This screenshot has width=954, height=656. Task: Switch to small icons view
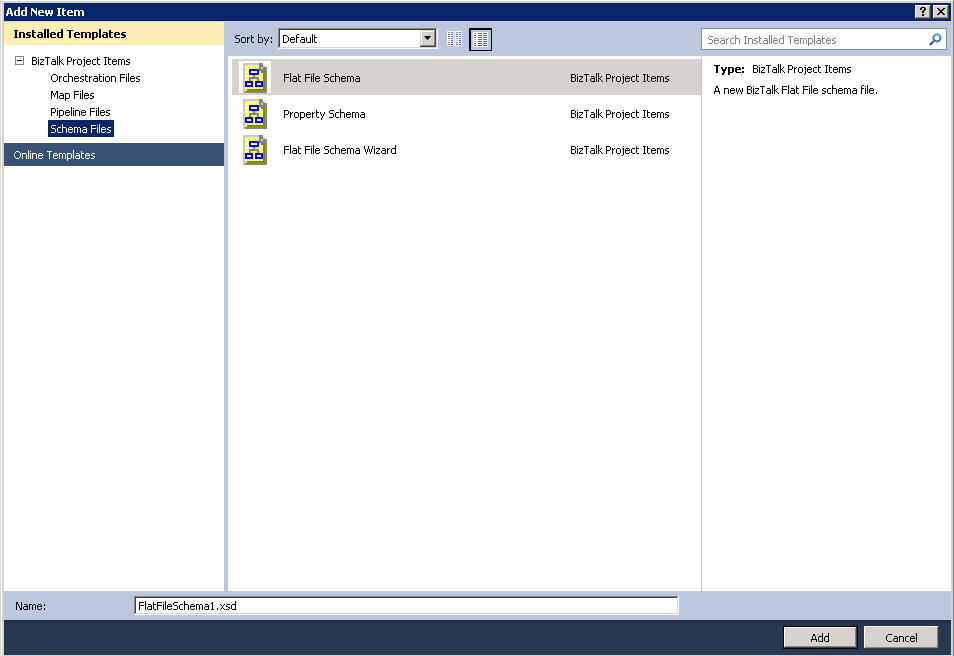coord(455,39)
